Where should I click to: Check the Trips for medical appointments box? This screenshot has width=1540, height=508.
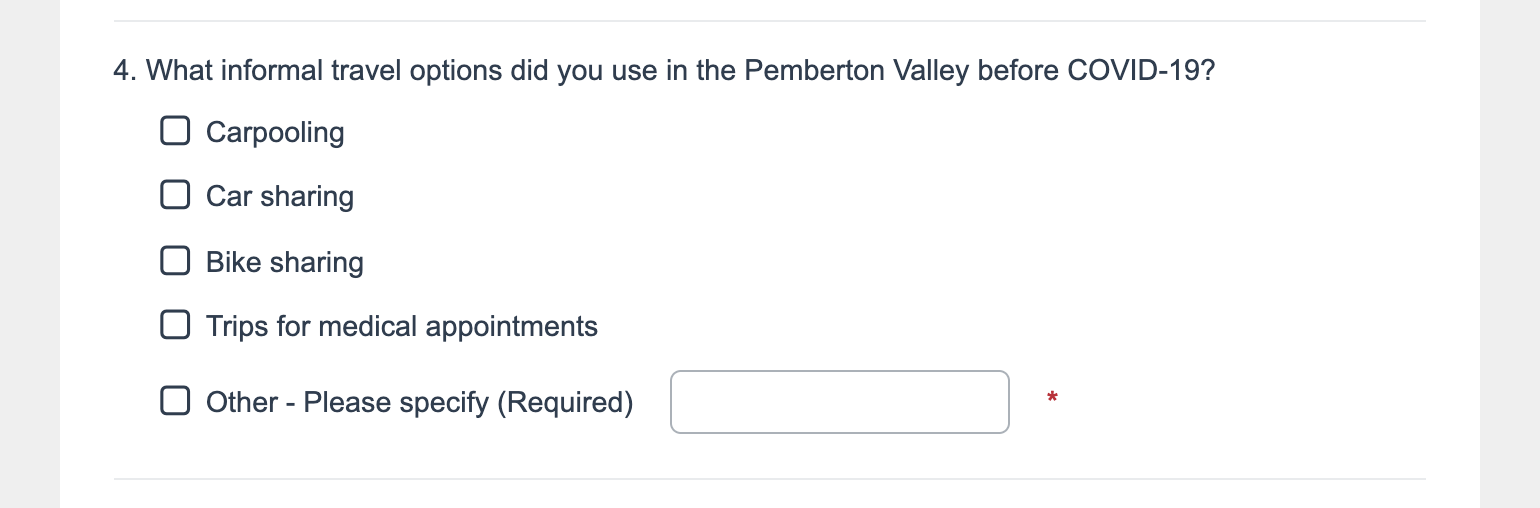click(175, 326)
